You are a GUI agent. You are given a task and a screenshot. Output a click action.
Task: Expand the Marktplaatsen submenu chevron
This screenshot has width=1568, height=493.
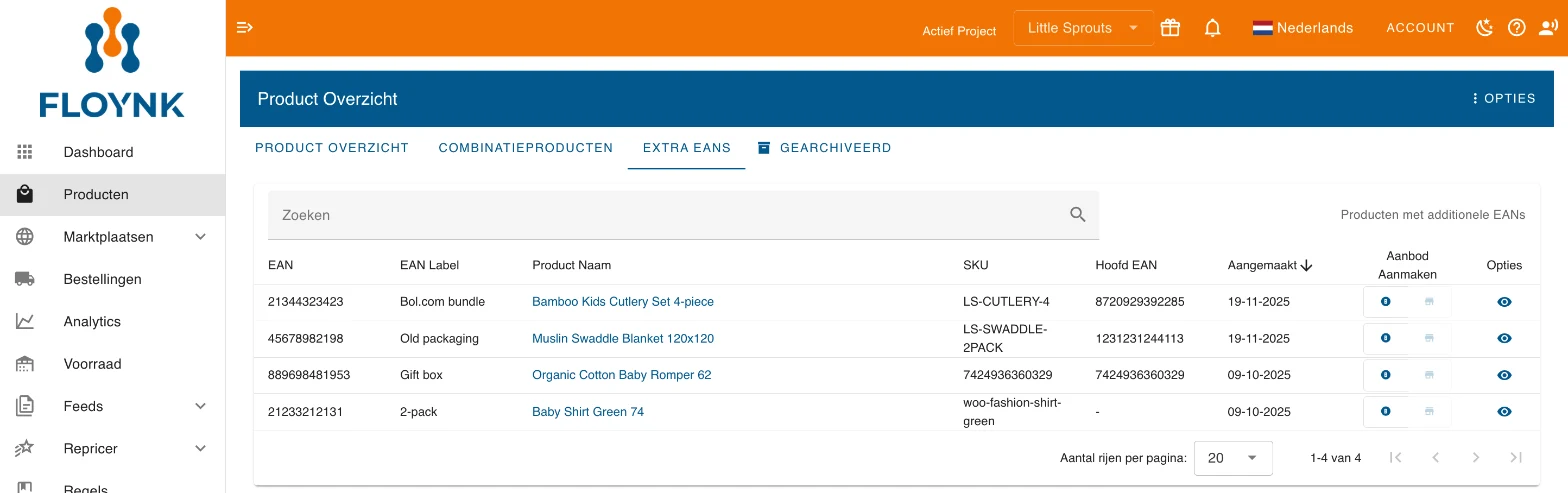[200, 237]
